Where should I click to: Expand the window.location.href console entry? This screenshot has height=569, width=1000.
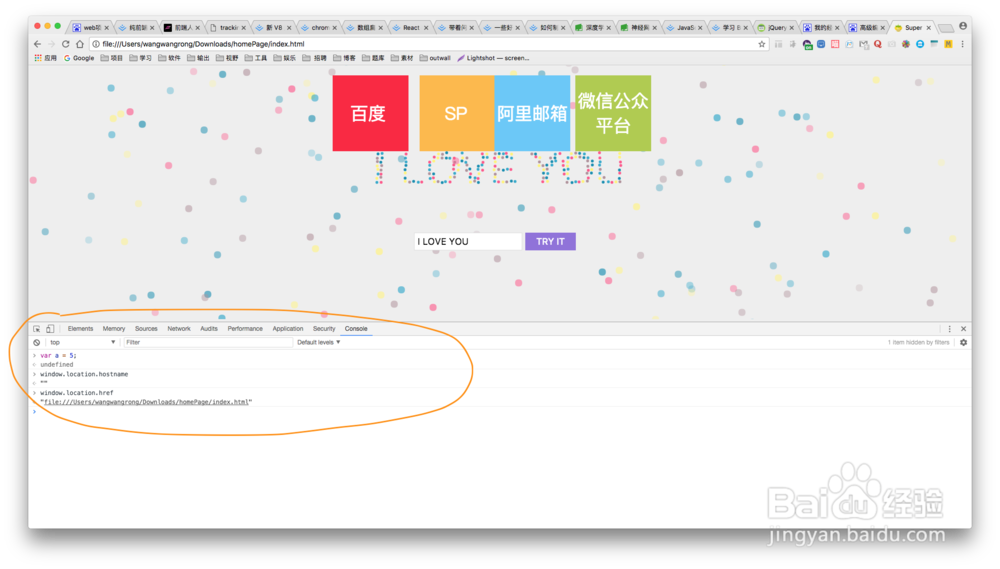34,393
